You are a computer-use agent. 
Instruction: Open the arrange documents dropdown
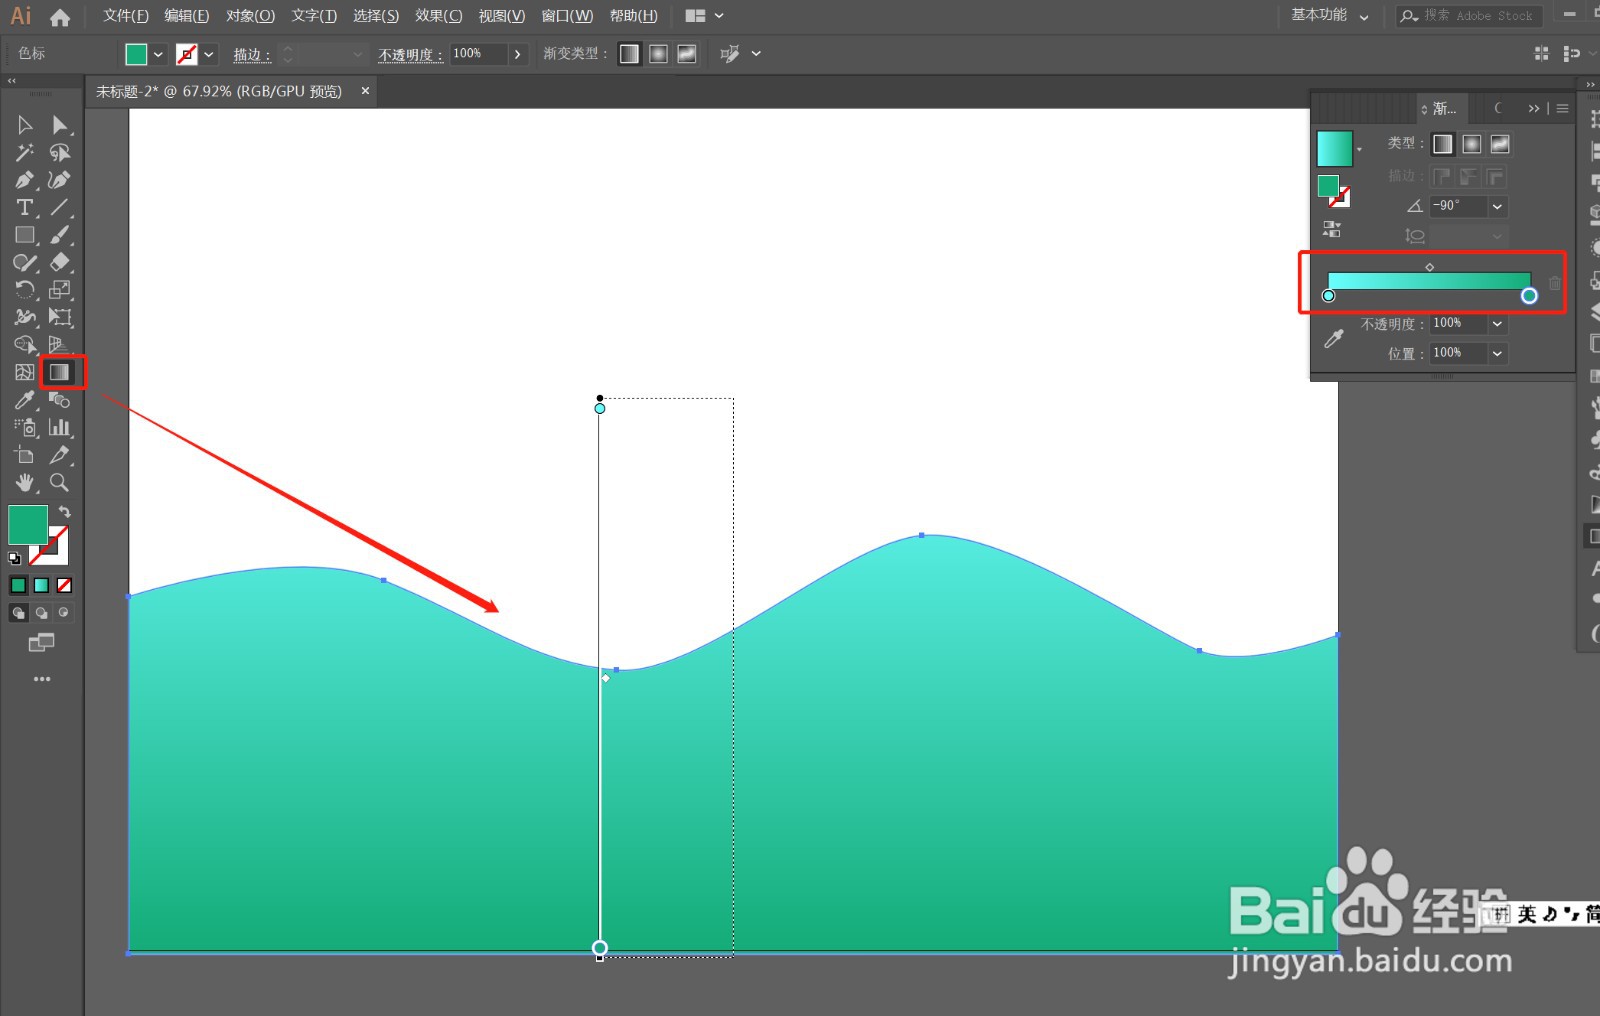(705, 16)
